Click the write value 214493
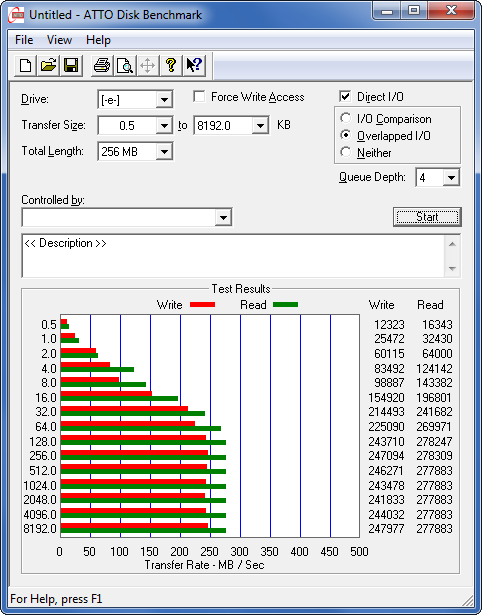The image size is (482, 615). click(x=386, y=412)
